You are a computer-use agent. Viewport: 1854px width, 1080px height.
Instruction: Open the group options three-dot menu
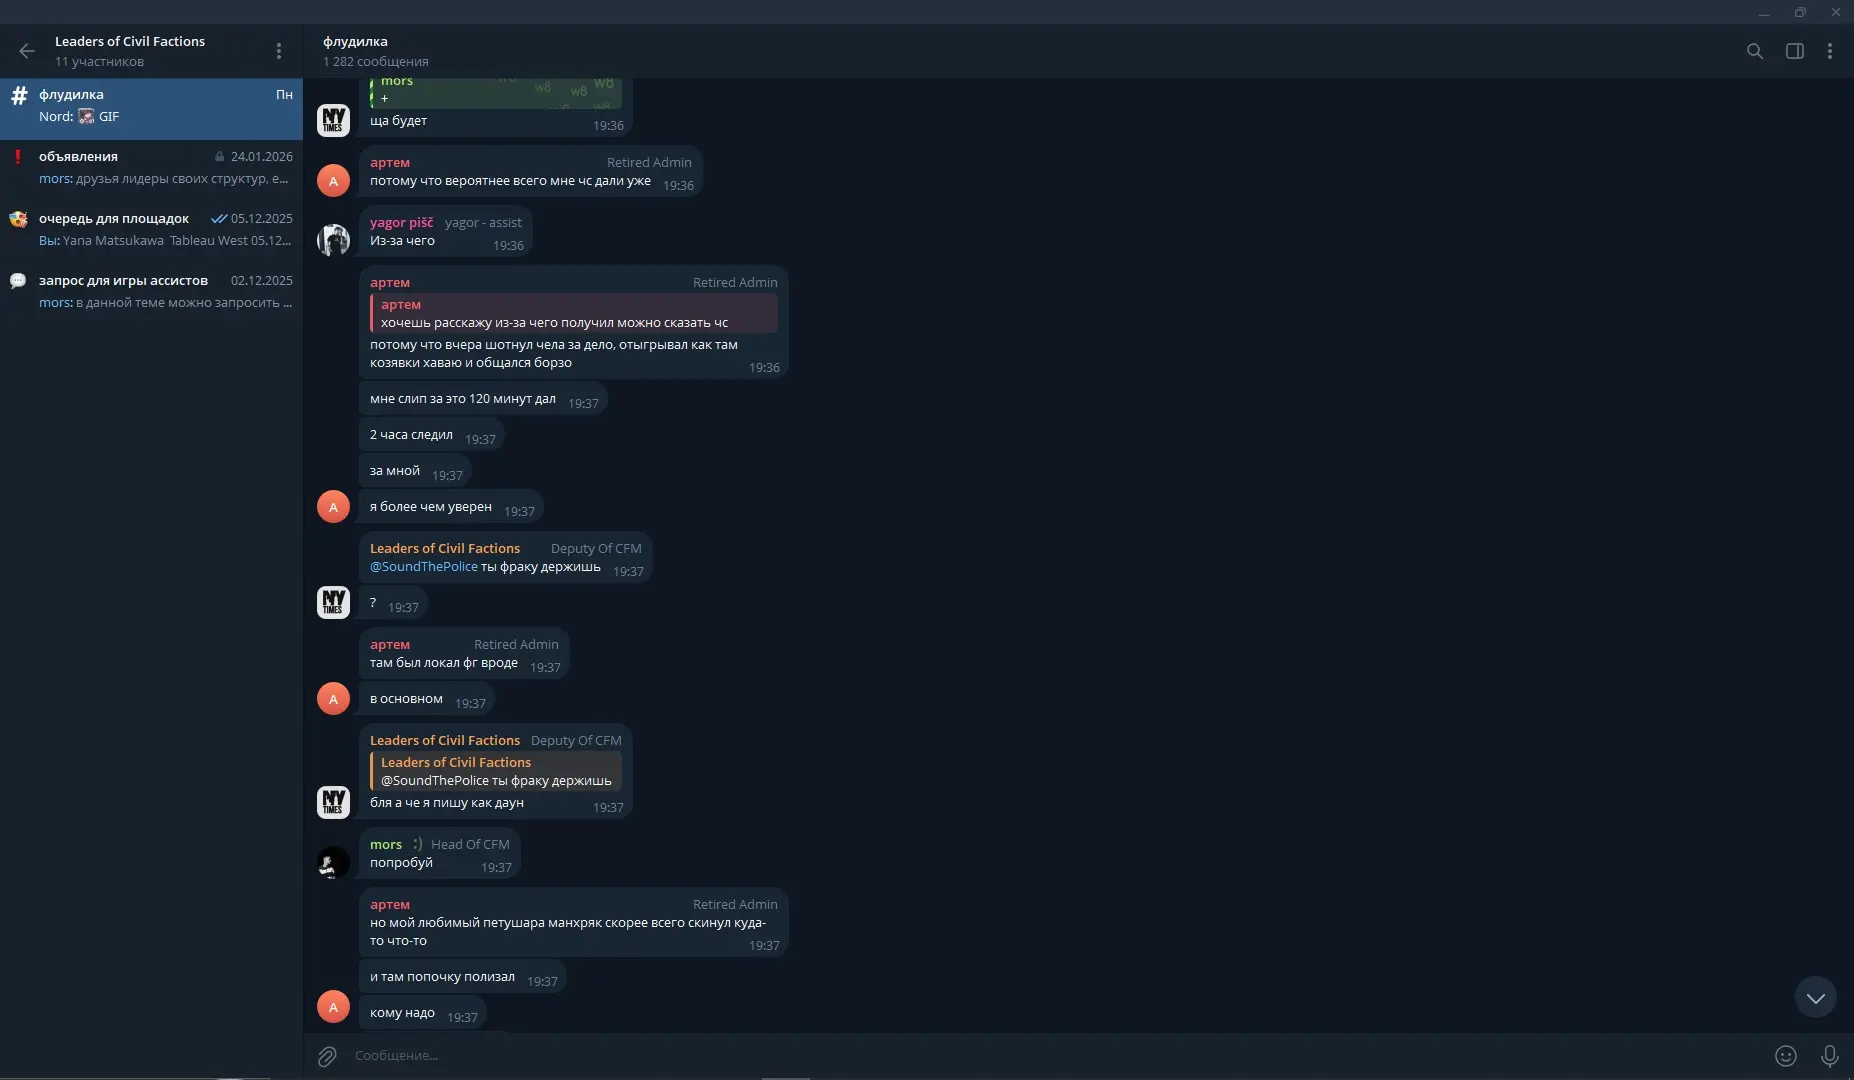pos(279,51)
